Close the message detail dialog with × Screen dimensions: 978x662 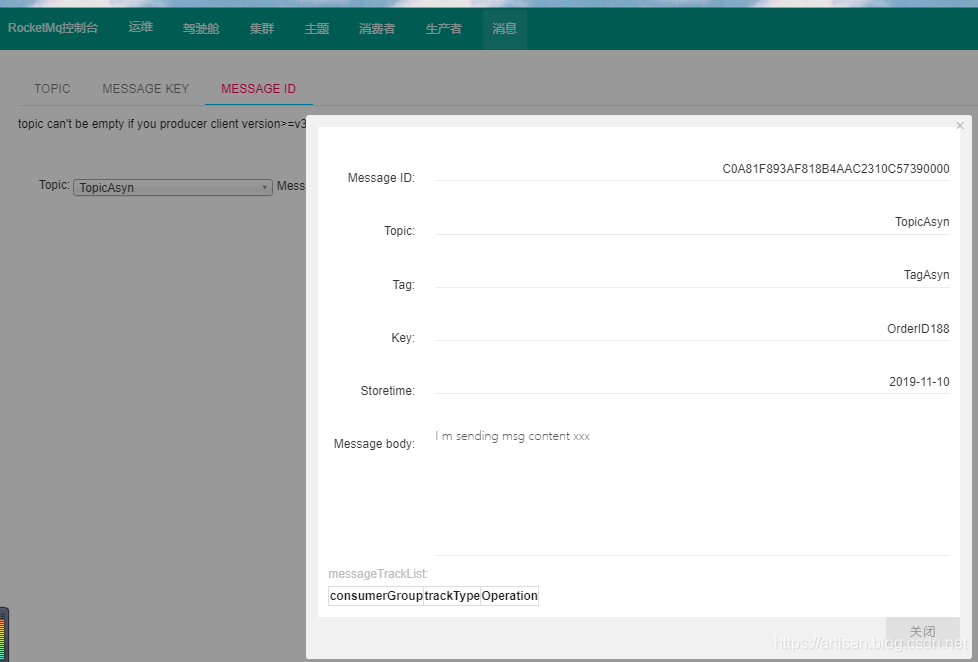point(960,126)
